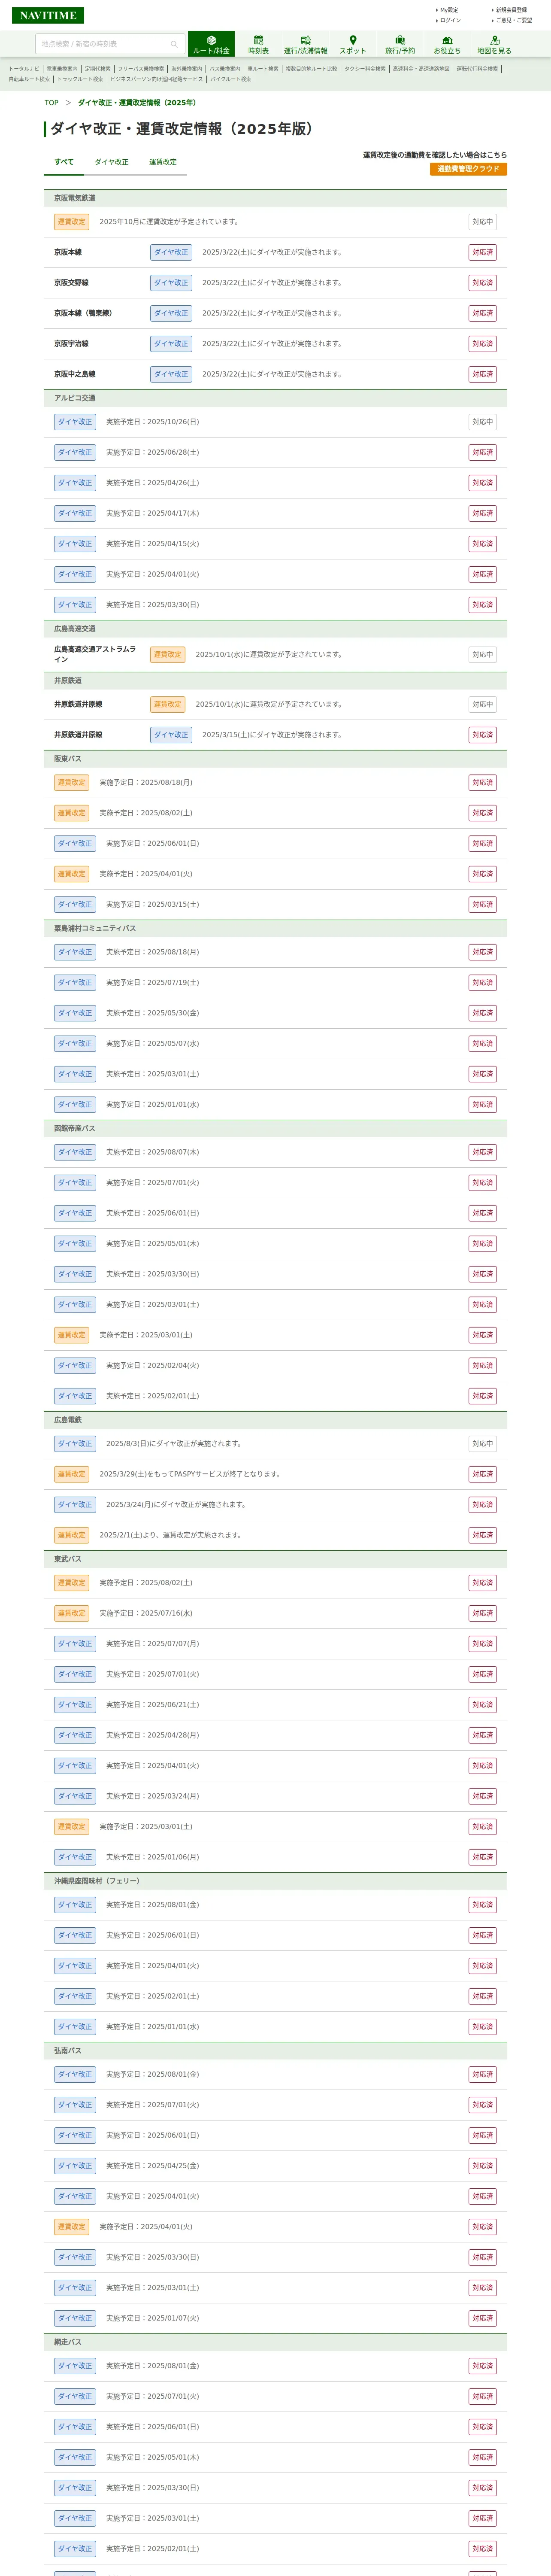The image size is (551, 2576).
Task: Open the 京阪本線 ダイヤ改正 row
Action: (275, 252)
